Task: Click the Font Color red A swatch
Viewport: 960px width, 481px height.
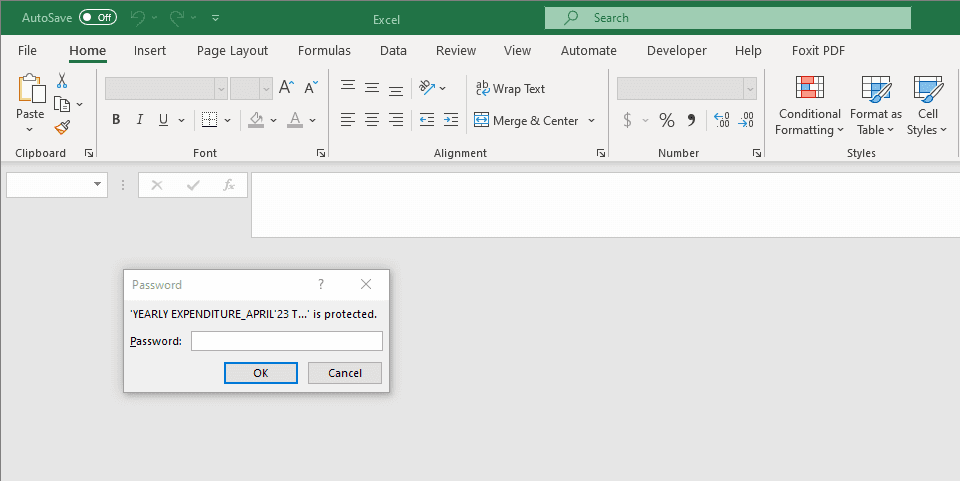Action: pyautogui.click(x=294, y=120)
